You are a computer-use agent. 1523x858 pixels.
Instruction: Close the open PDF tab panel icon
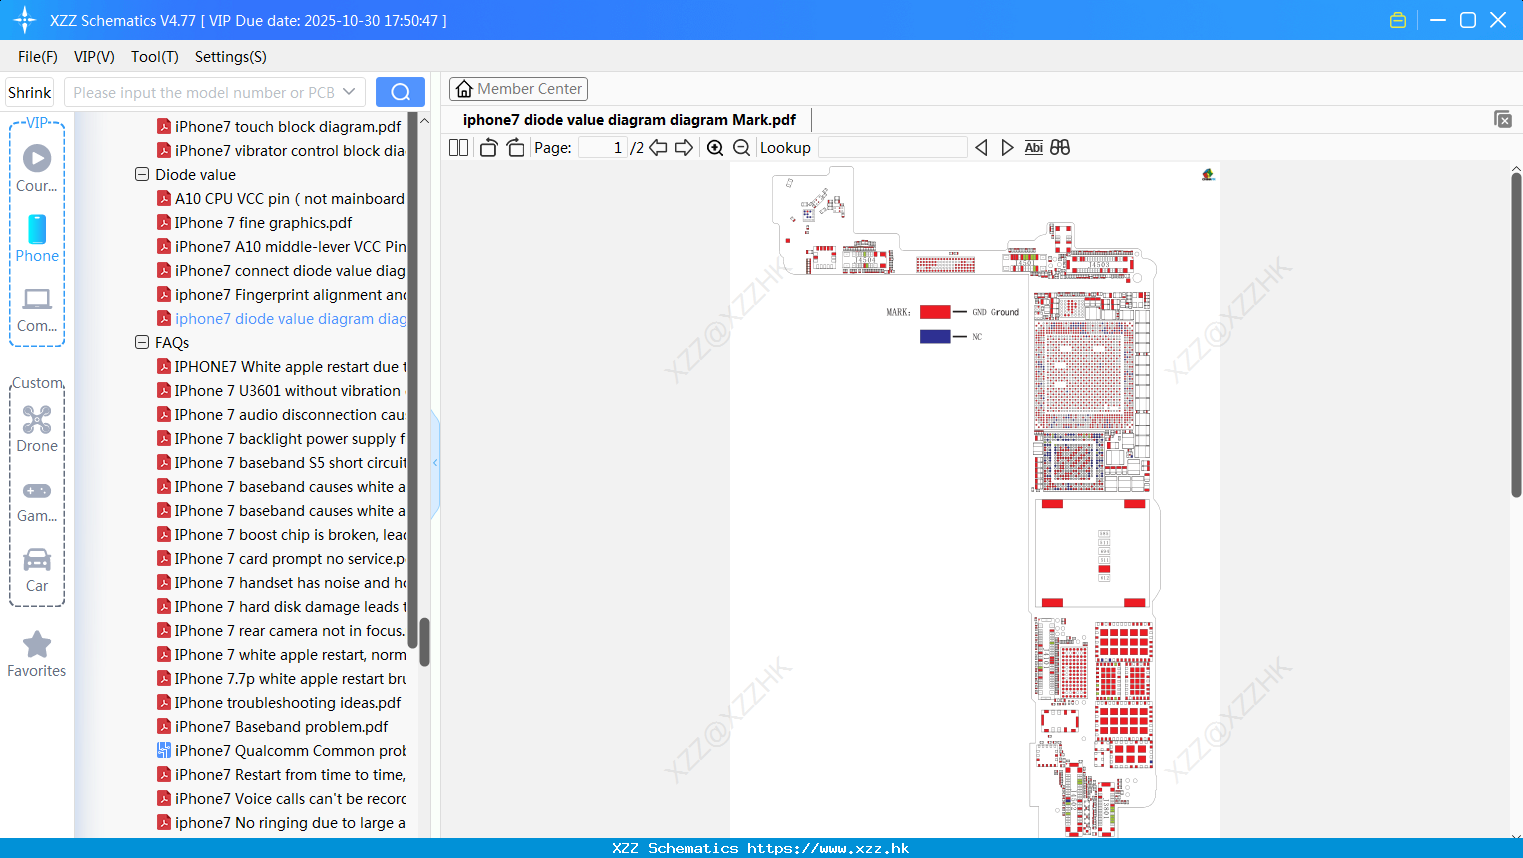1502,119
